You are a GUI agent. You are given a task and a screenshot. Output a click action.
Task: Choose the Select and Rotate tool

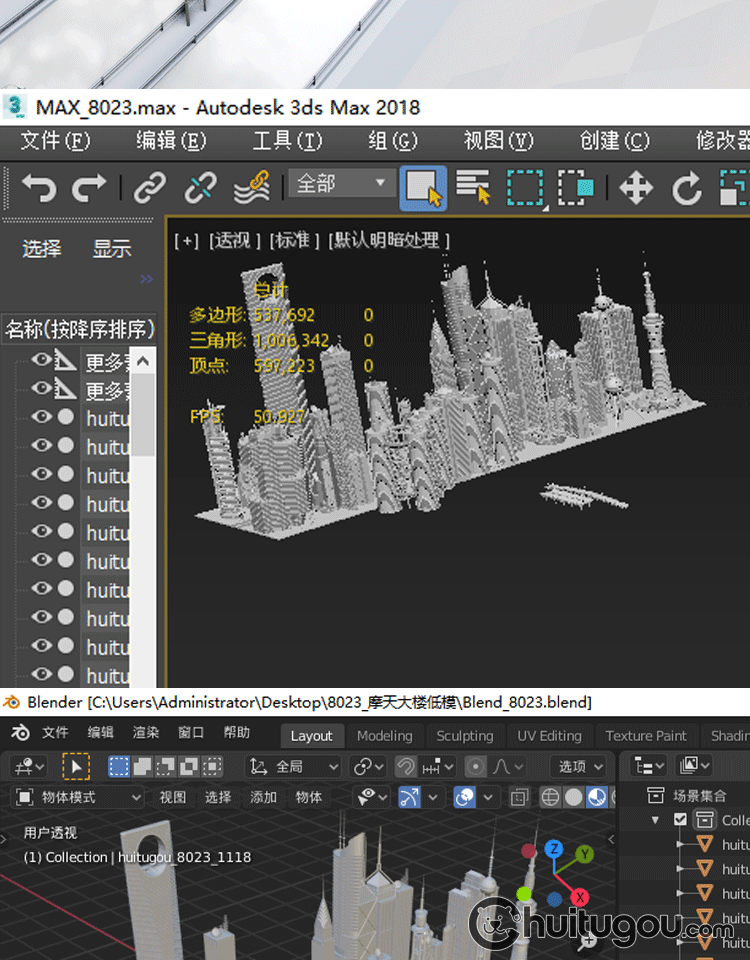coord(687,187)
